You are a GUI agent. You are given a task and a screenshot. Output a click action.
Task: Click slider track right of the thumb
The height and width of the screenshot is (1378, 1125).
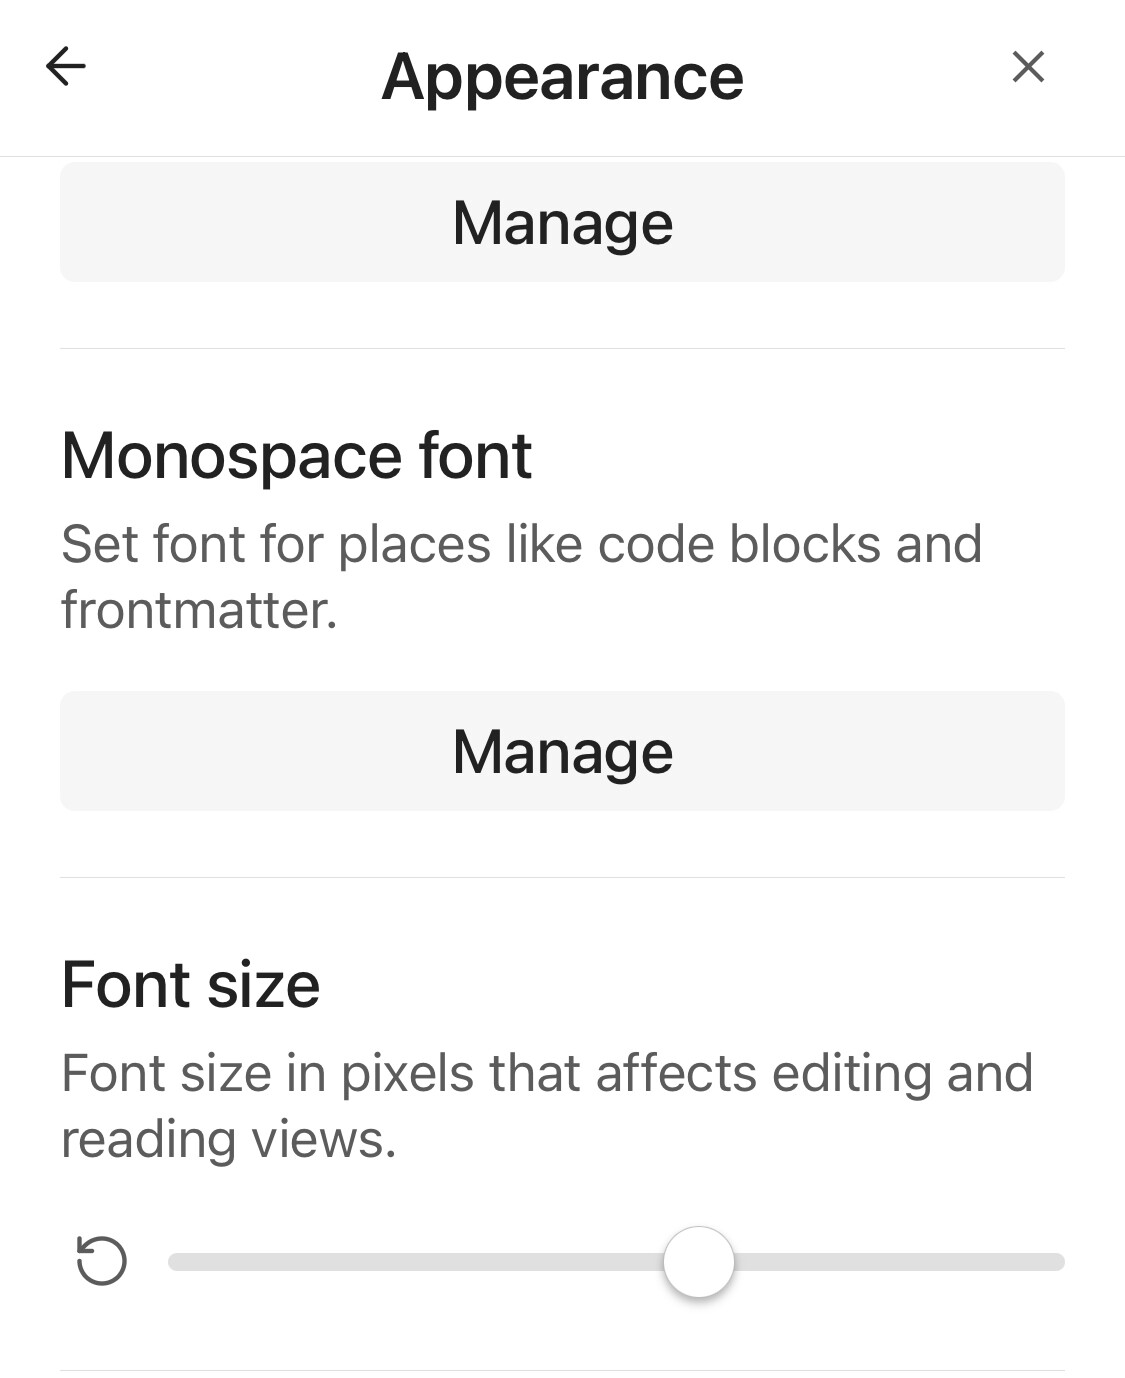900,1262
